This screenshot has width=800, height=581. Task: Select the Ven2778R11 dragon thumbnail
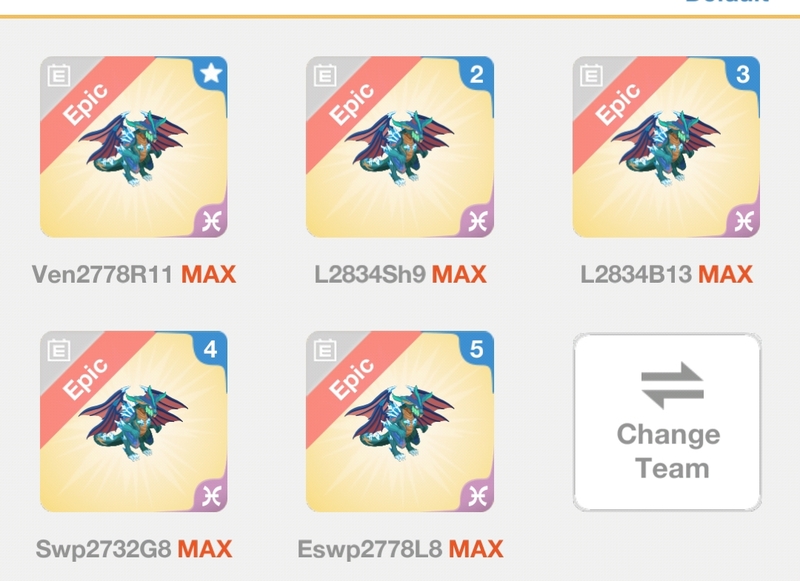coord(134,147)
